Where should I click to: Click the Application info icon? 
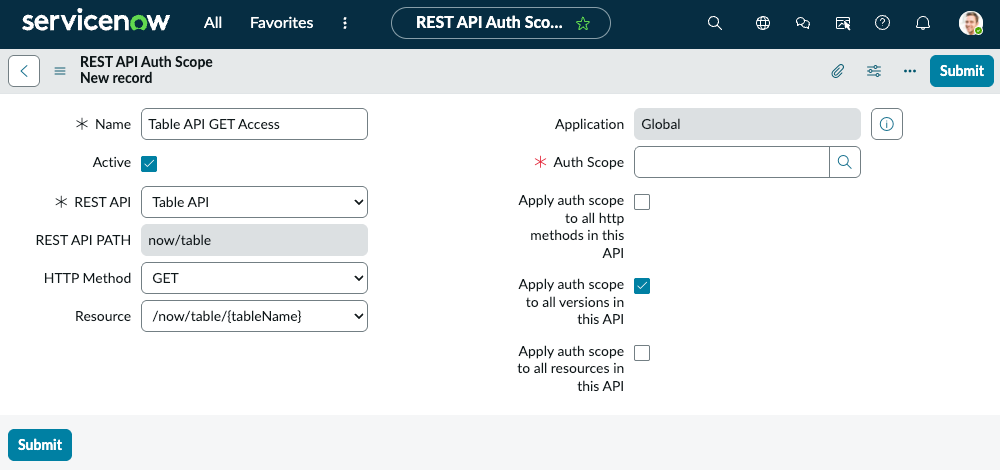click(x=886, y=124)
